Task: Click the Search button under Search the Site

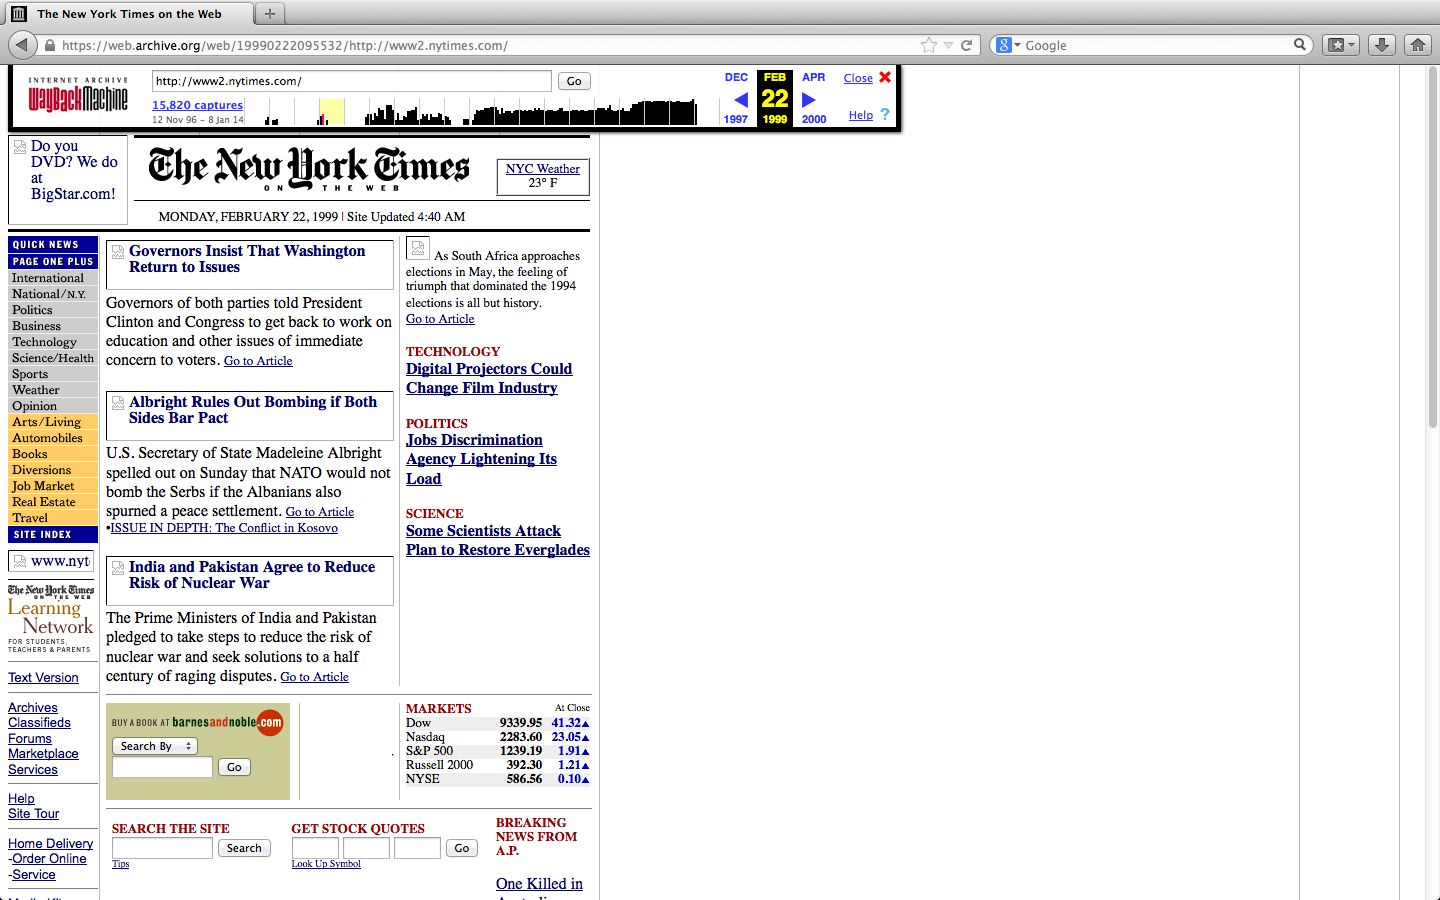Action: tap(244, 848)
